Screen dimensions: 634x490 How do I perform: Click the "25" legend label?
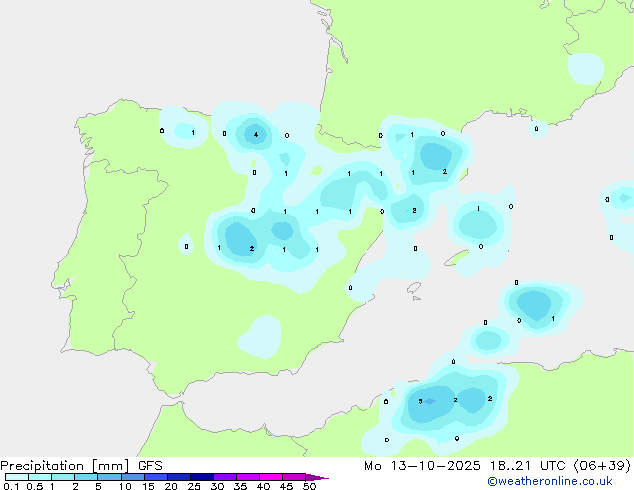[194, 486]
